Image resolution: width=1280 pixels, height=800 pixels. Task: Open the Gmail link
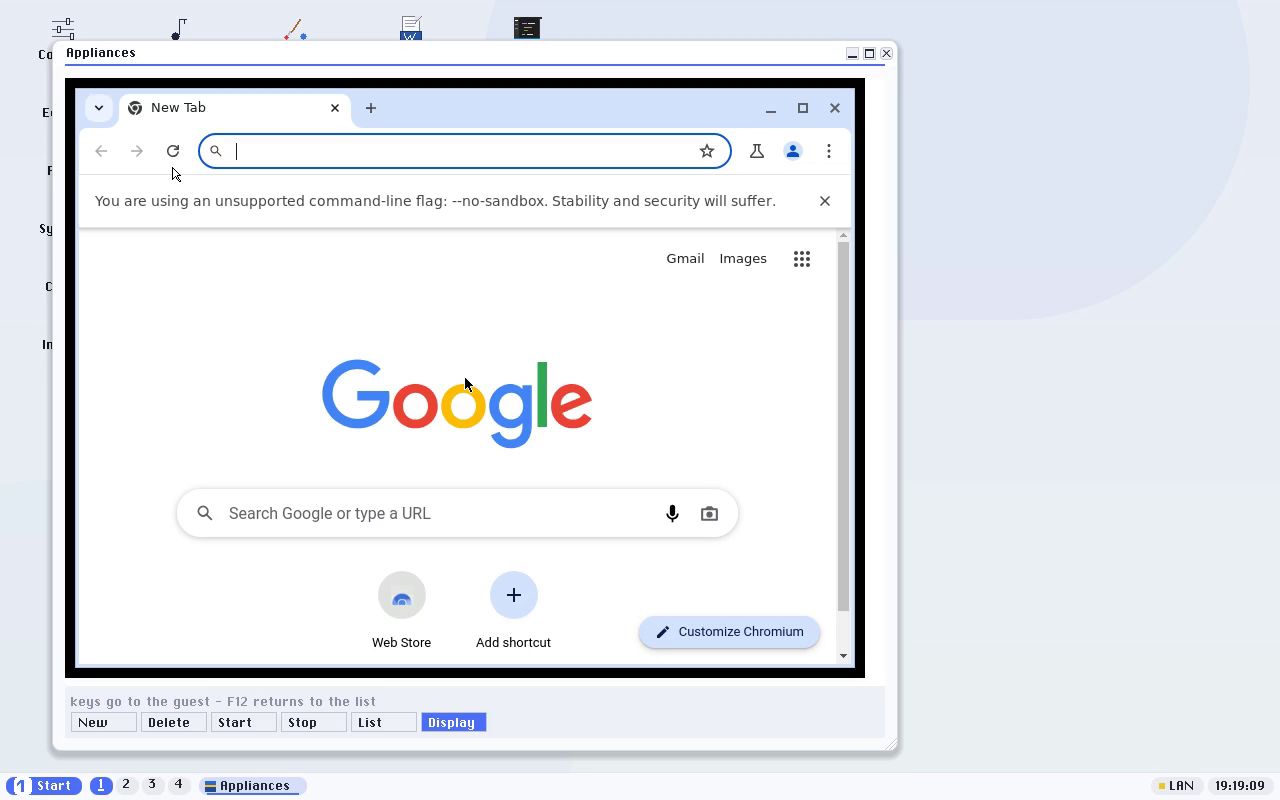pyautogui.click(x=685, y=259)
